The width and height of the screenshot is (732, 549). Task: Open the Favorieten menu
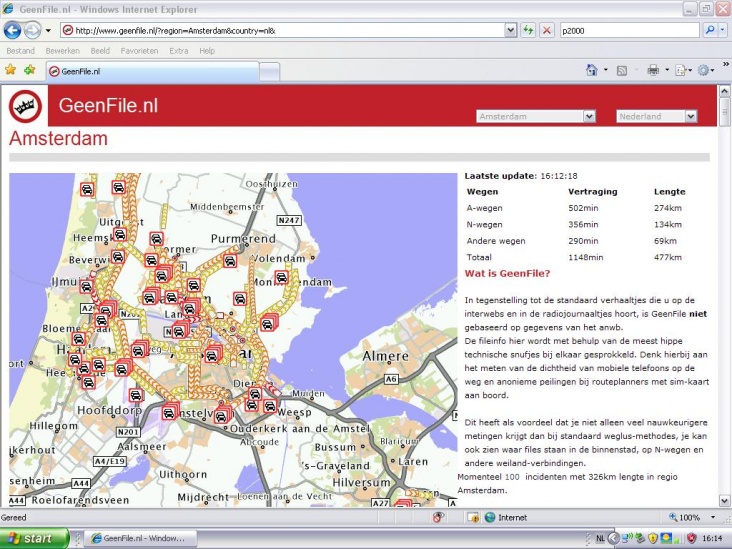click(x=139, y=50)
